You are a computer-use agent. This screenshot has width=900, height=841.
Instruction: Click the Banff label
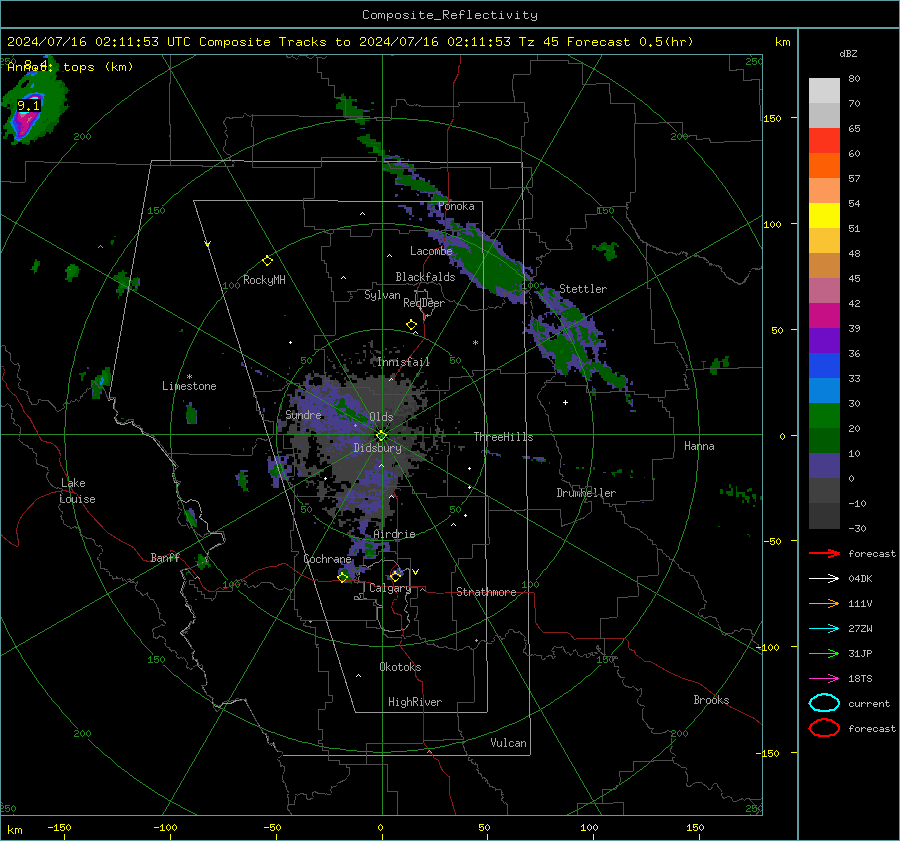tap(165, 557)
